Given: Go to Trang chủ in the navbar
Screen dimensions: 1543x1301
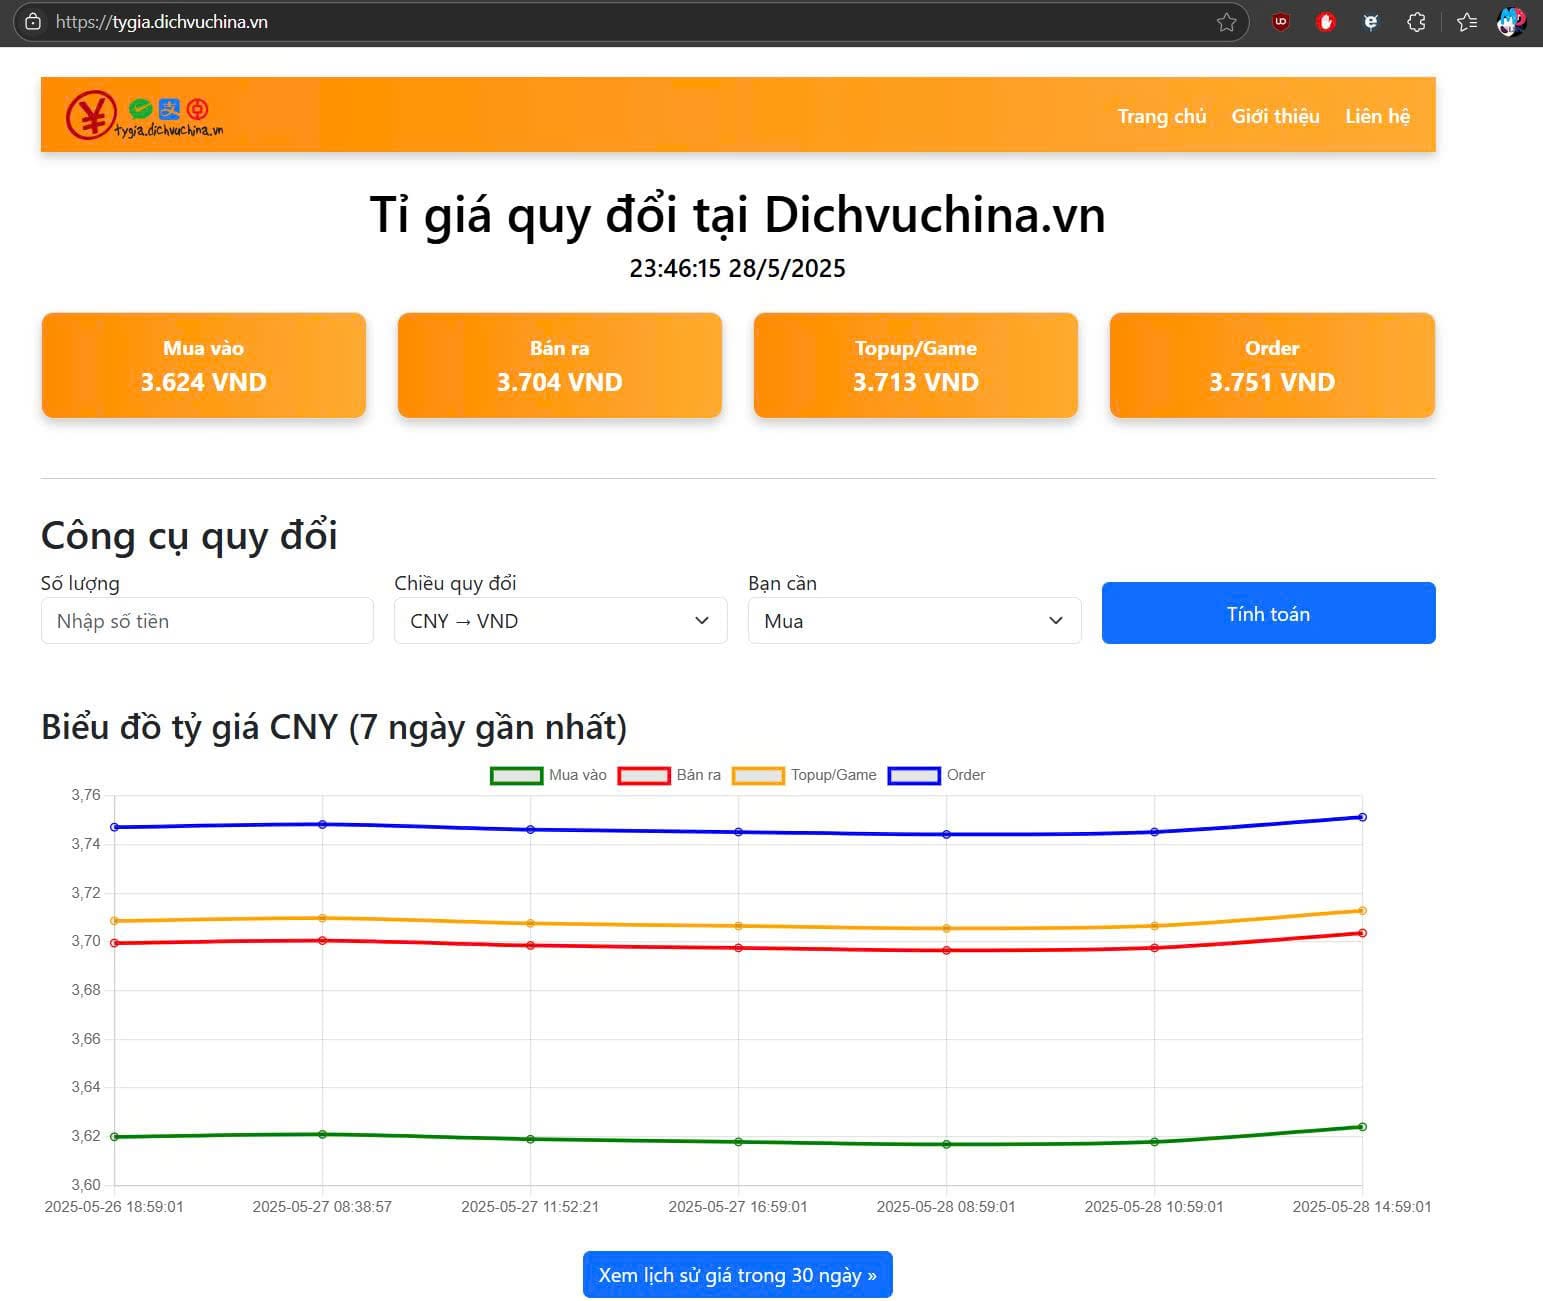Looking at the screenshot, I should 1162,116.
